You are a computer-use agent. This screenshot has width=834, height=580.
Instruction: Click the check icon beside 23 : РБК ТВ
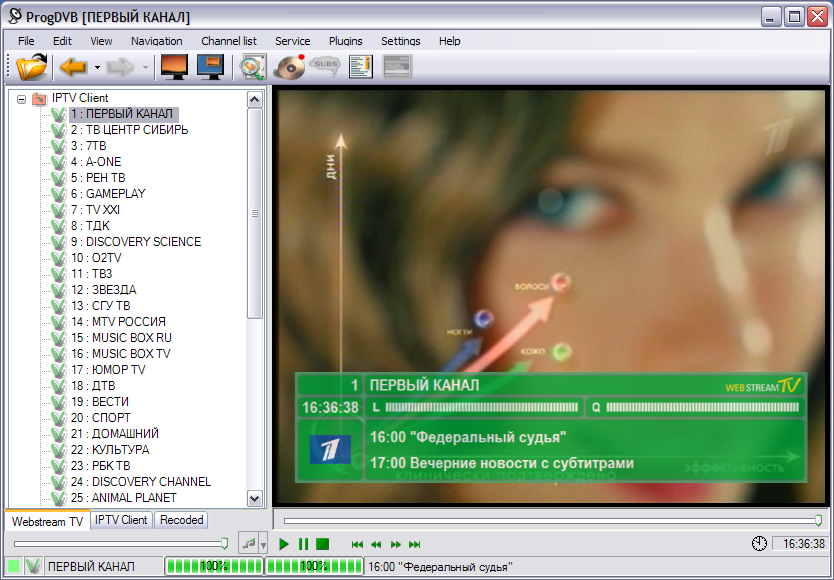59,466
